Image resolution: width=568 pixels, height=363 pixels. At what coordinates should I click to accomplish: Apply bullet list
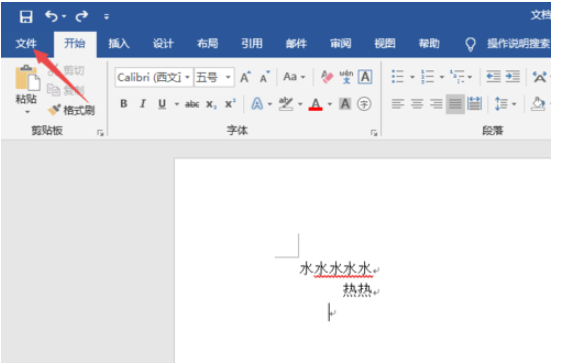(398, 77)
